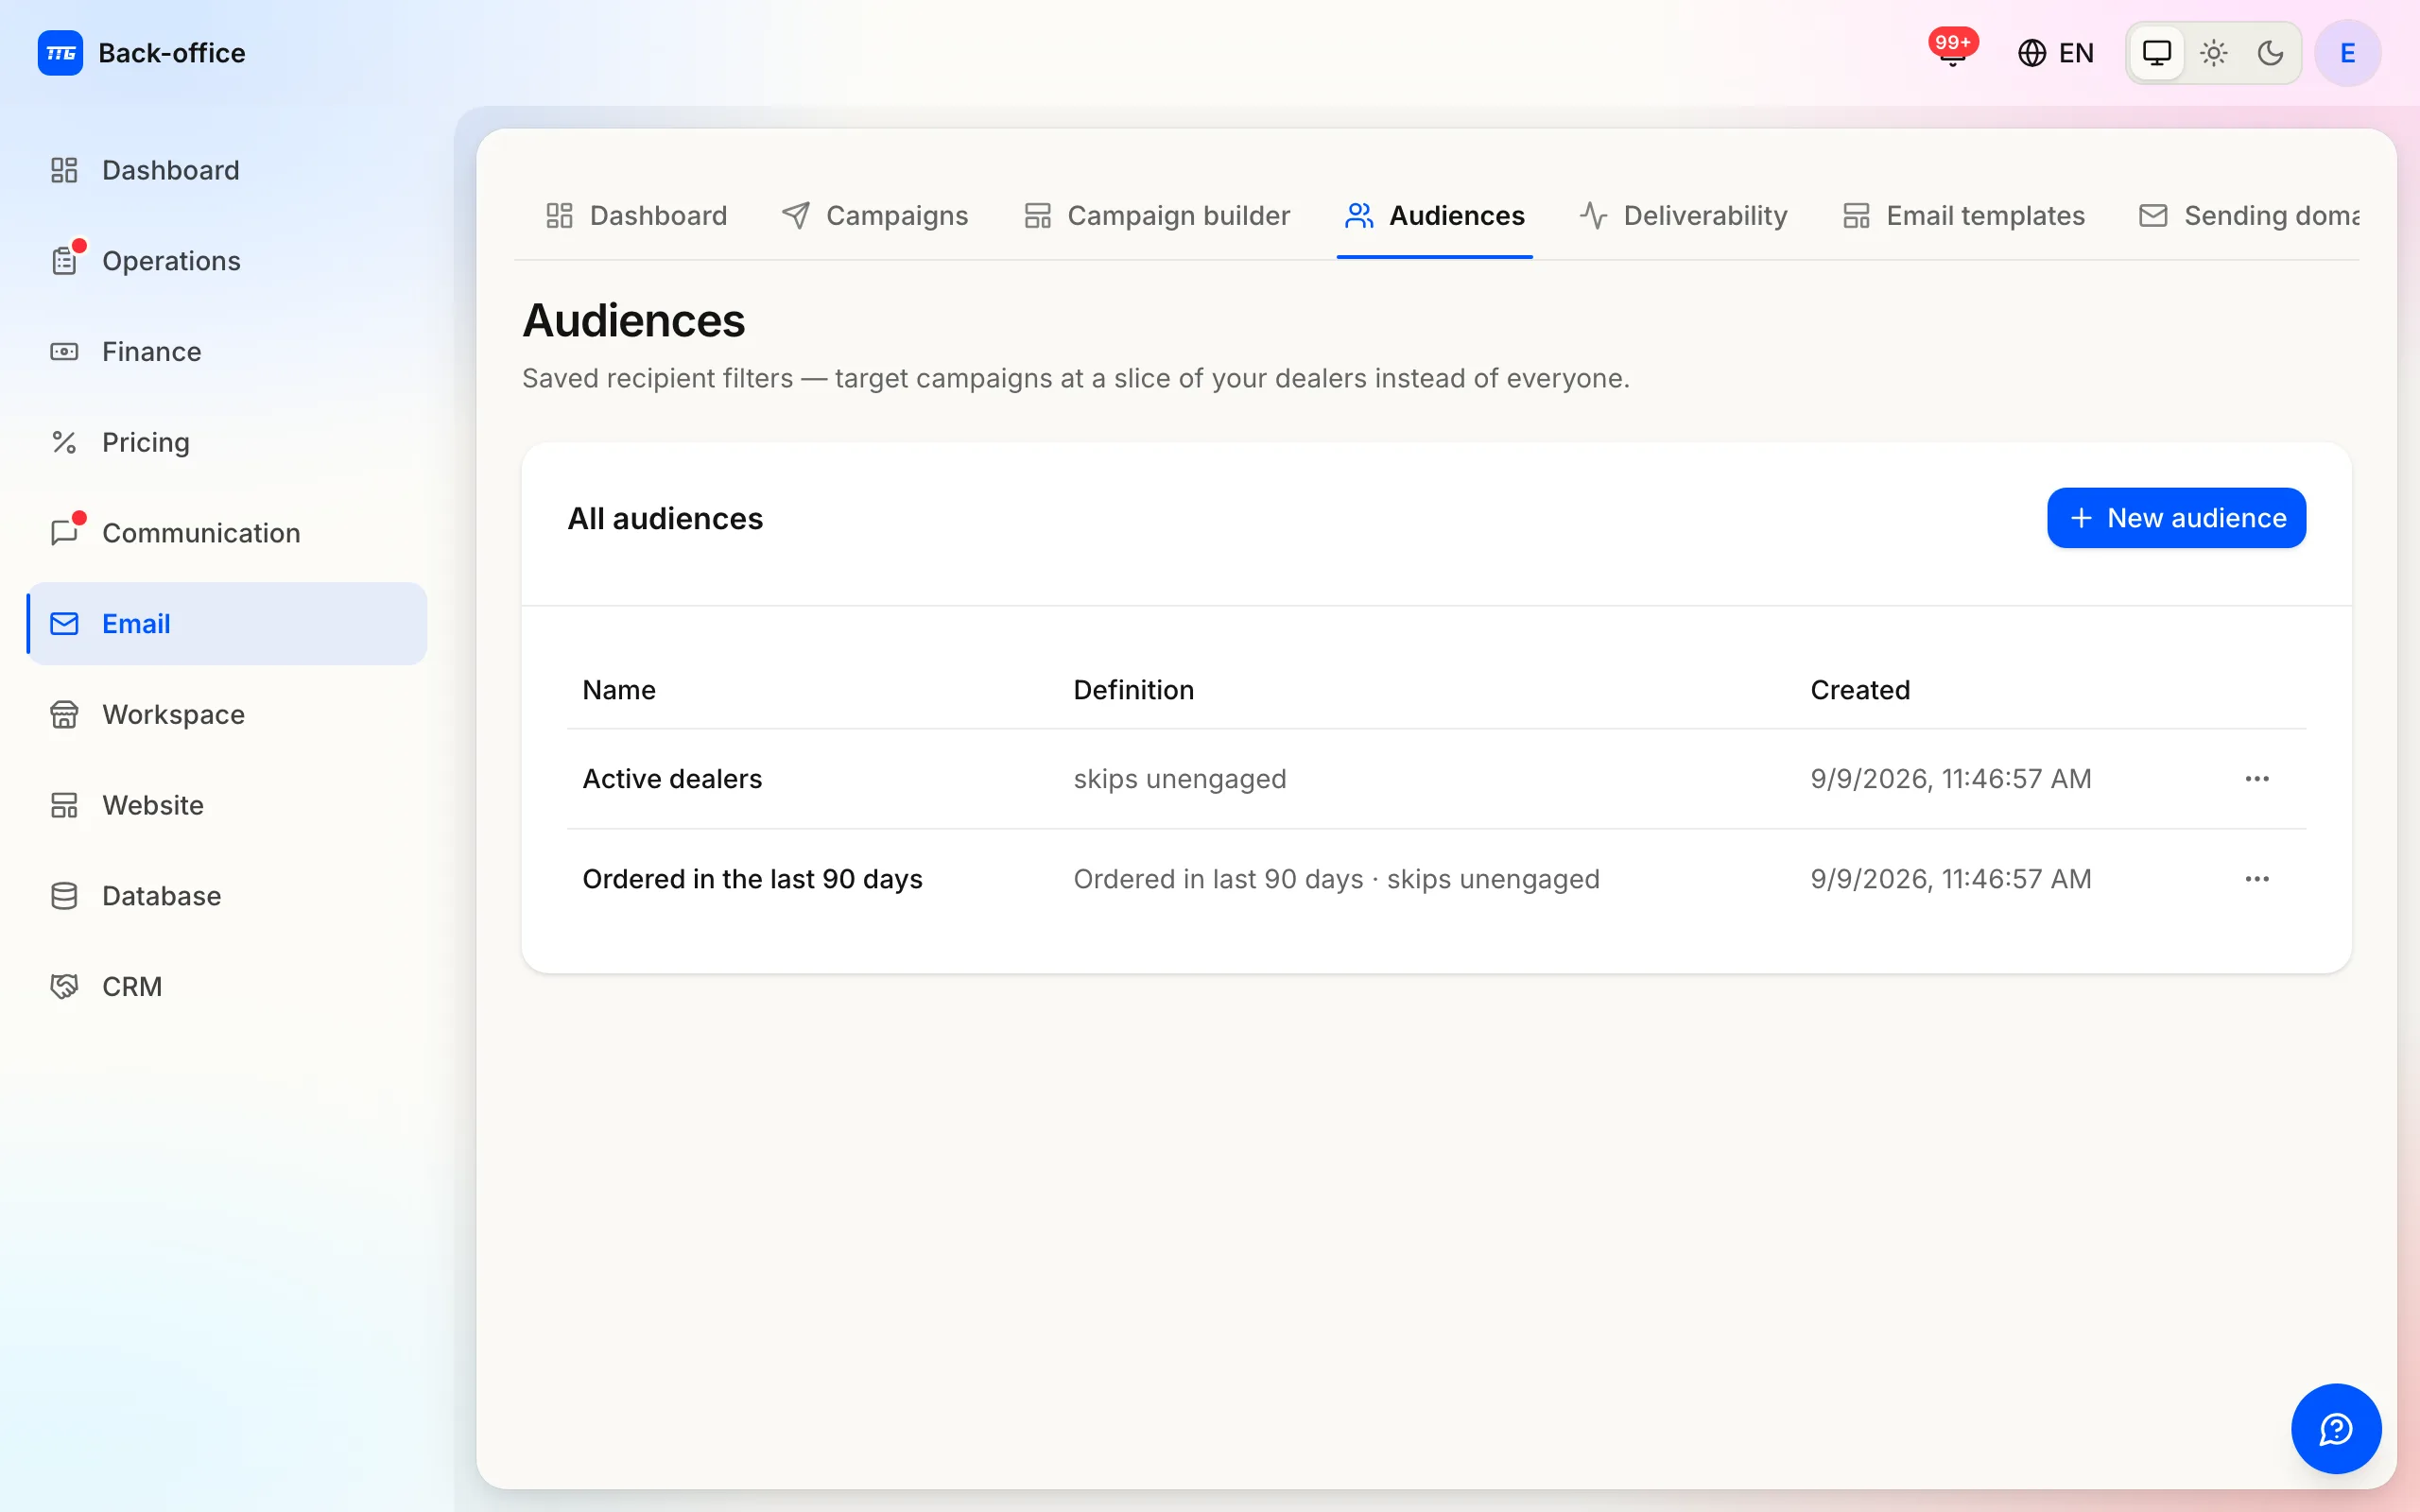
Task: Go to Website in the sidebar
Action: coord(227,805)
